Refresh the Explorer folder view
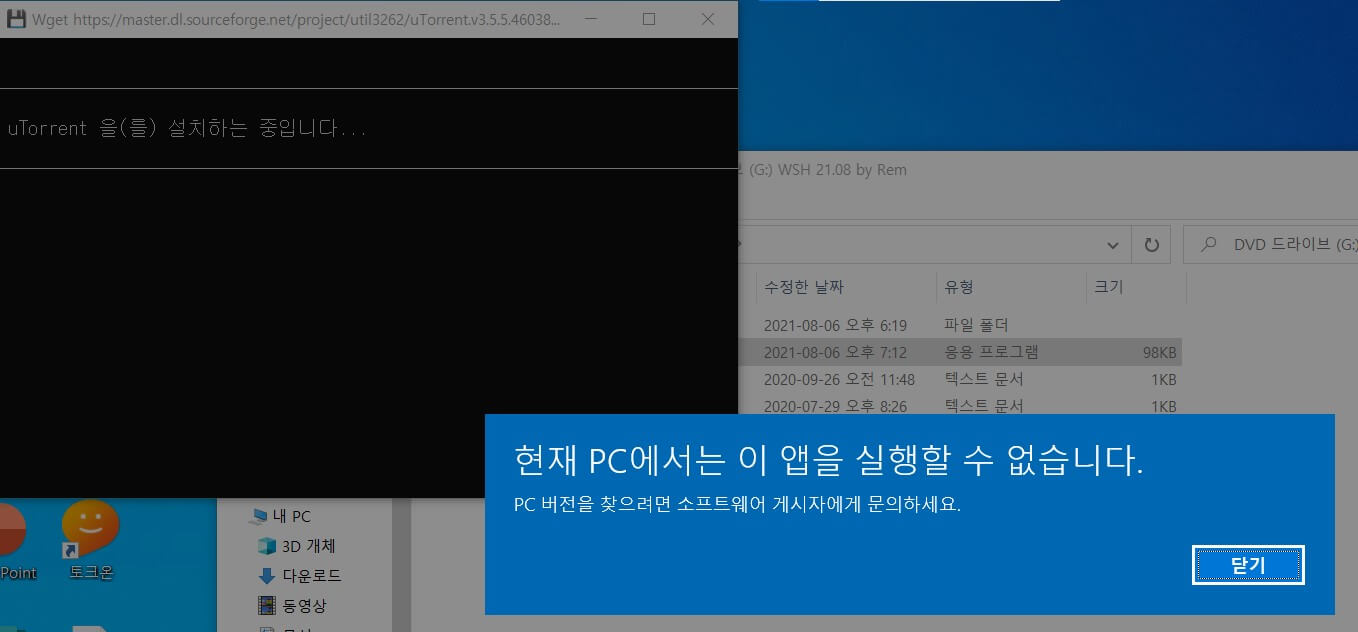Viewport: 1358px width, 632px height. click(x=1151, y=245)
